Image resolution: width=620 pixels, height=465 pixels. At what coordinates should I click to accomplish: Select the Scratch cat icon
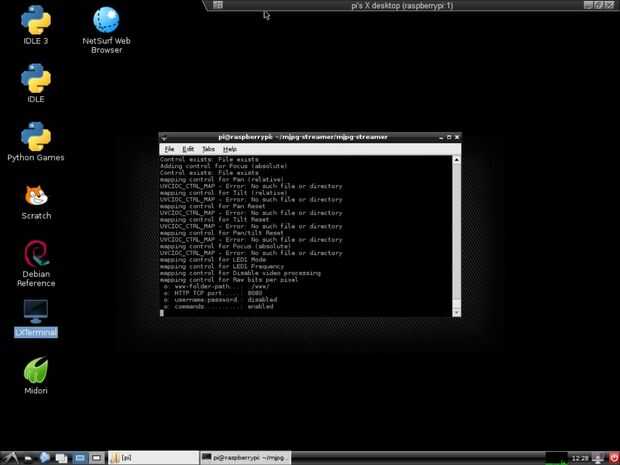(x=36, y=195)
